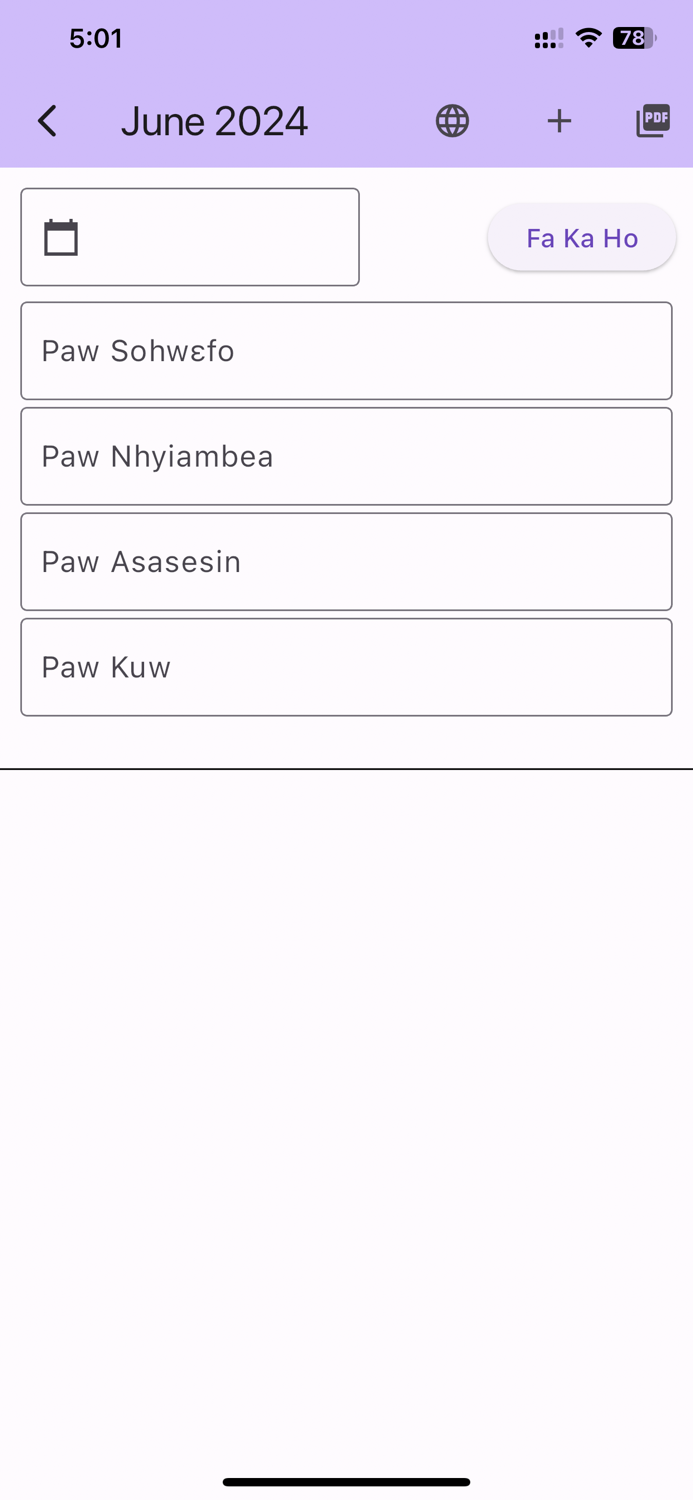The image size is (693, 1500).
Task: Click the empty date input field
Action: (x=190, y=236)
